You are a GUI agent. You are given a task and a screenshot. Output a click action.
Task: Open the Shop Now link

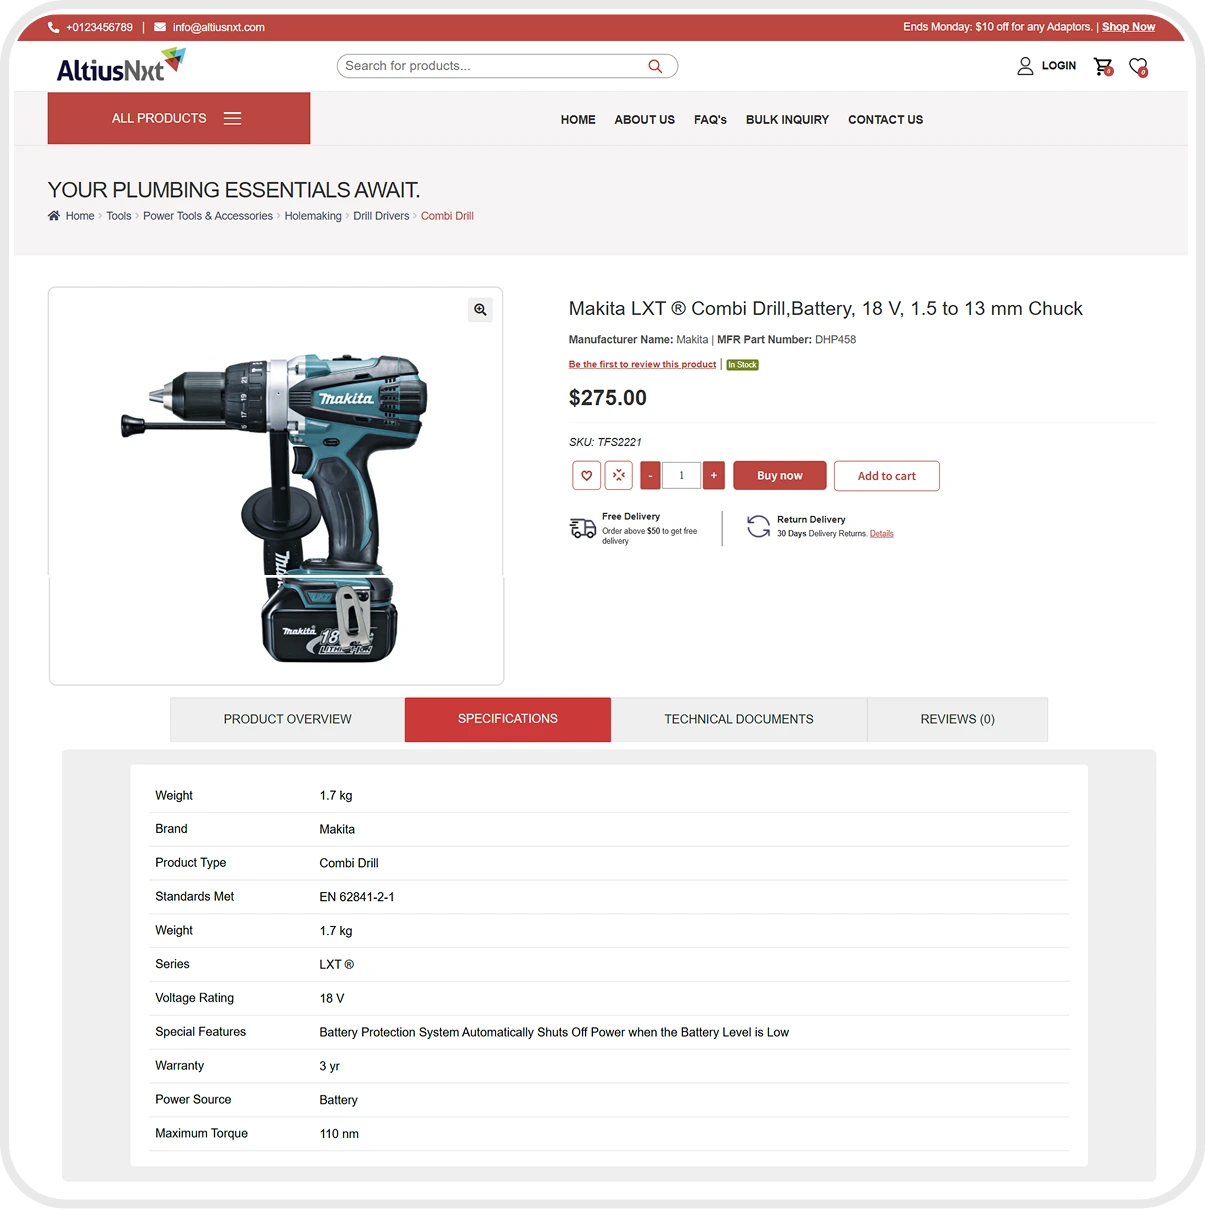click(1128, 27)
